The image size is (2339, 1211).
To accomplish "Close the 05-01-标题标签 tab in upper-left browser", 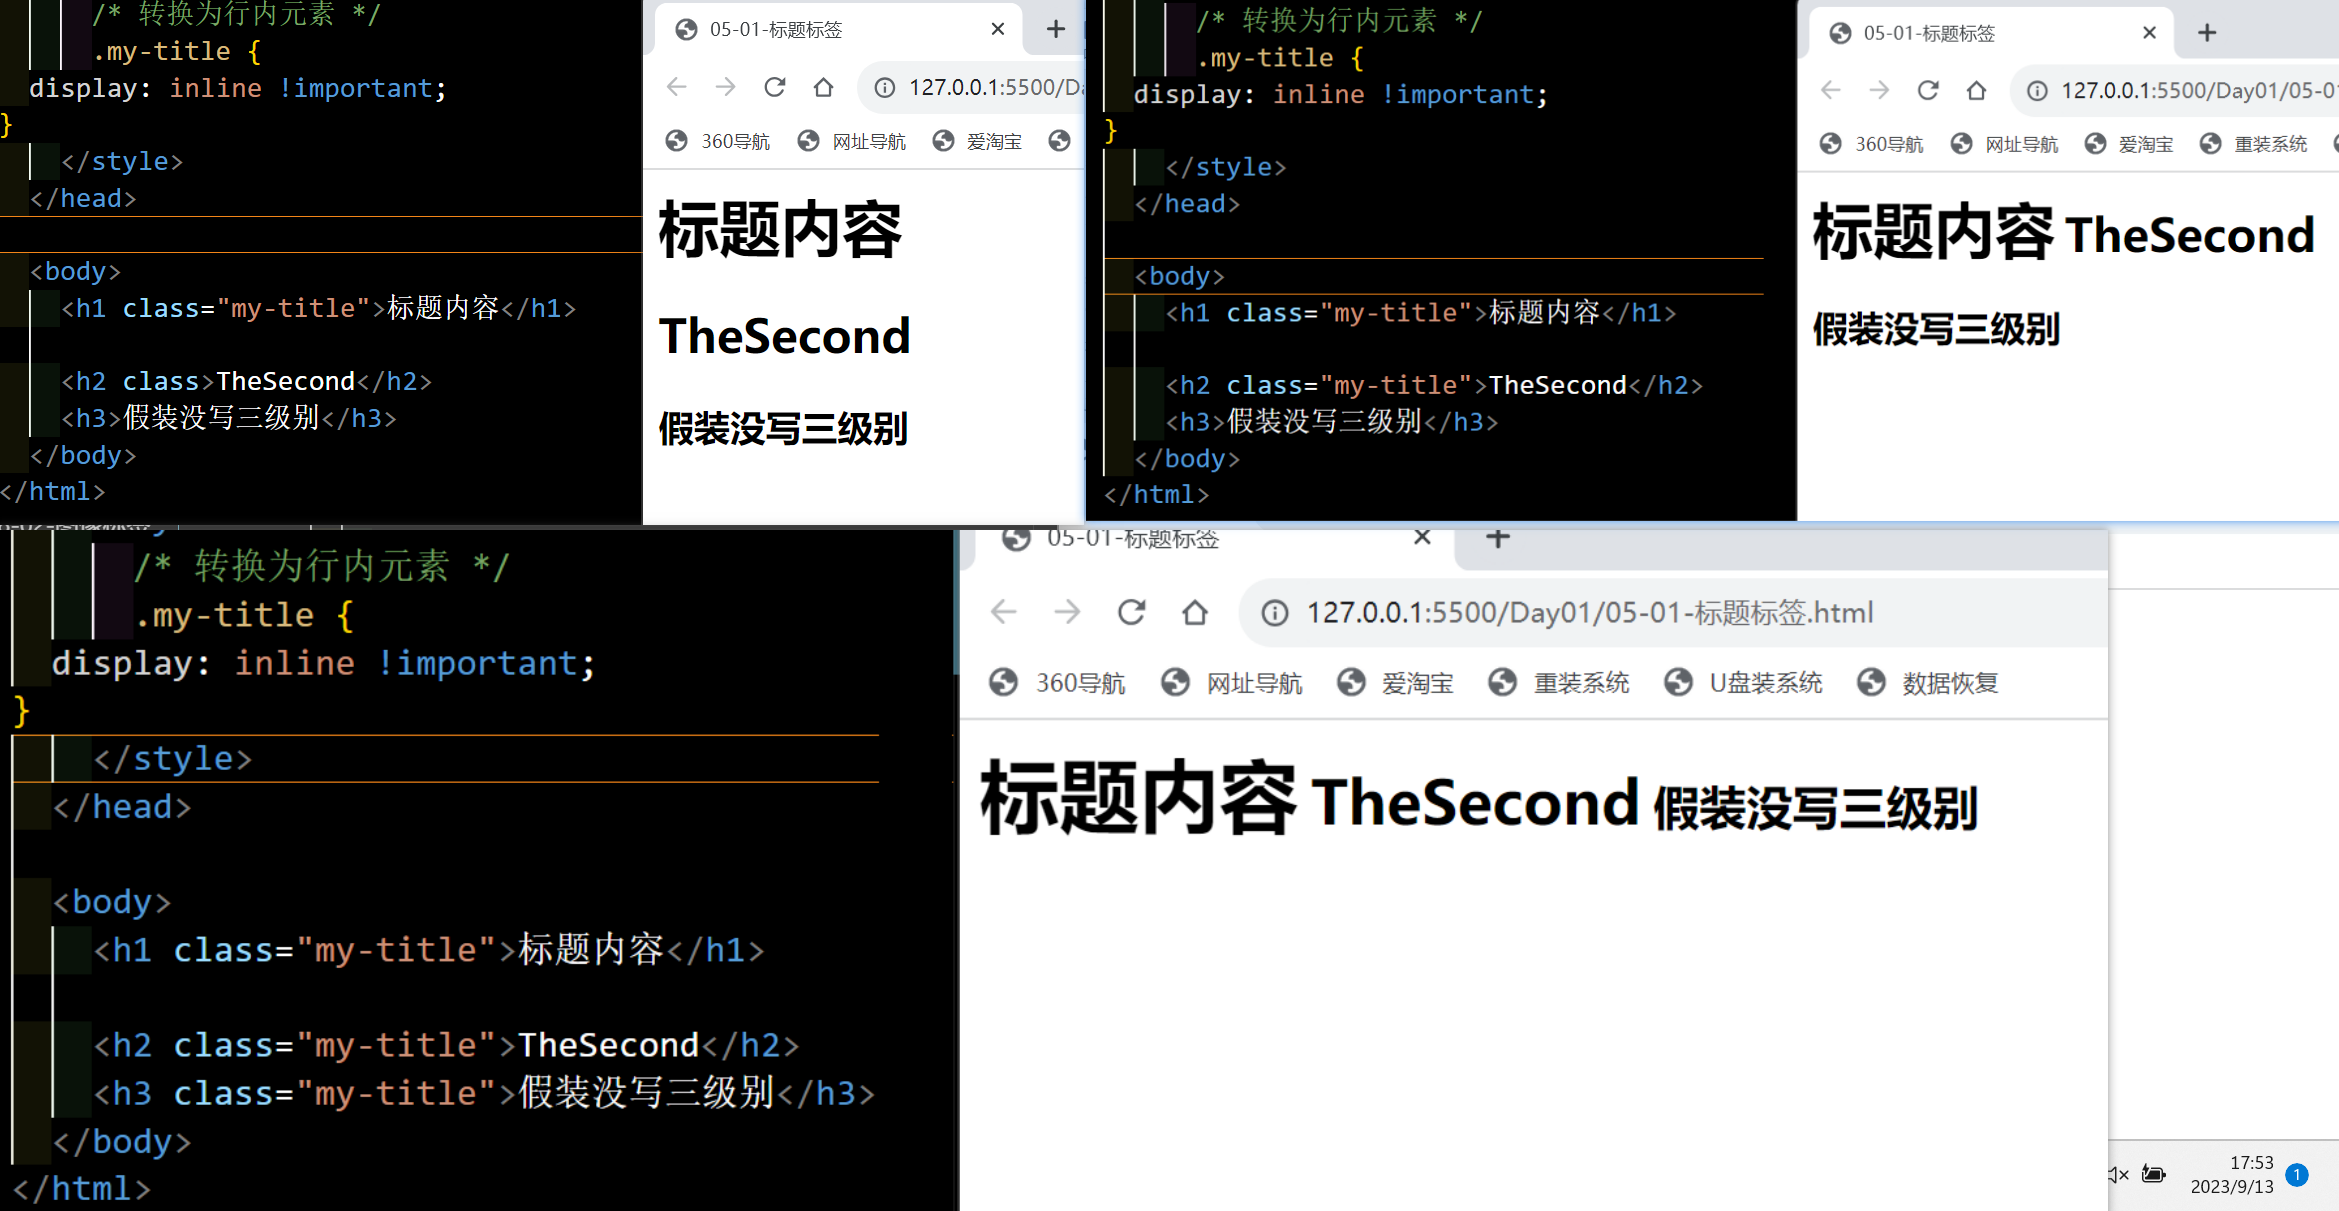I will tap(997, 30).
